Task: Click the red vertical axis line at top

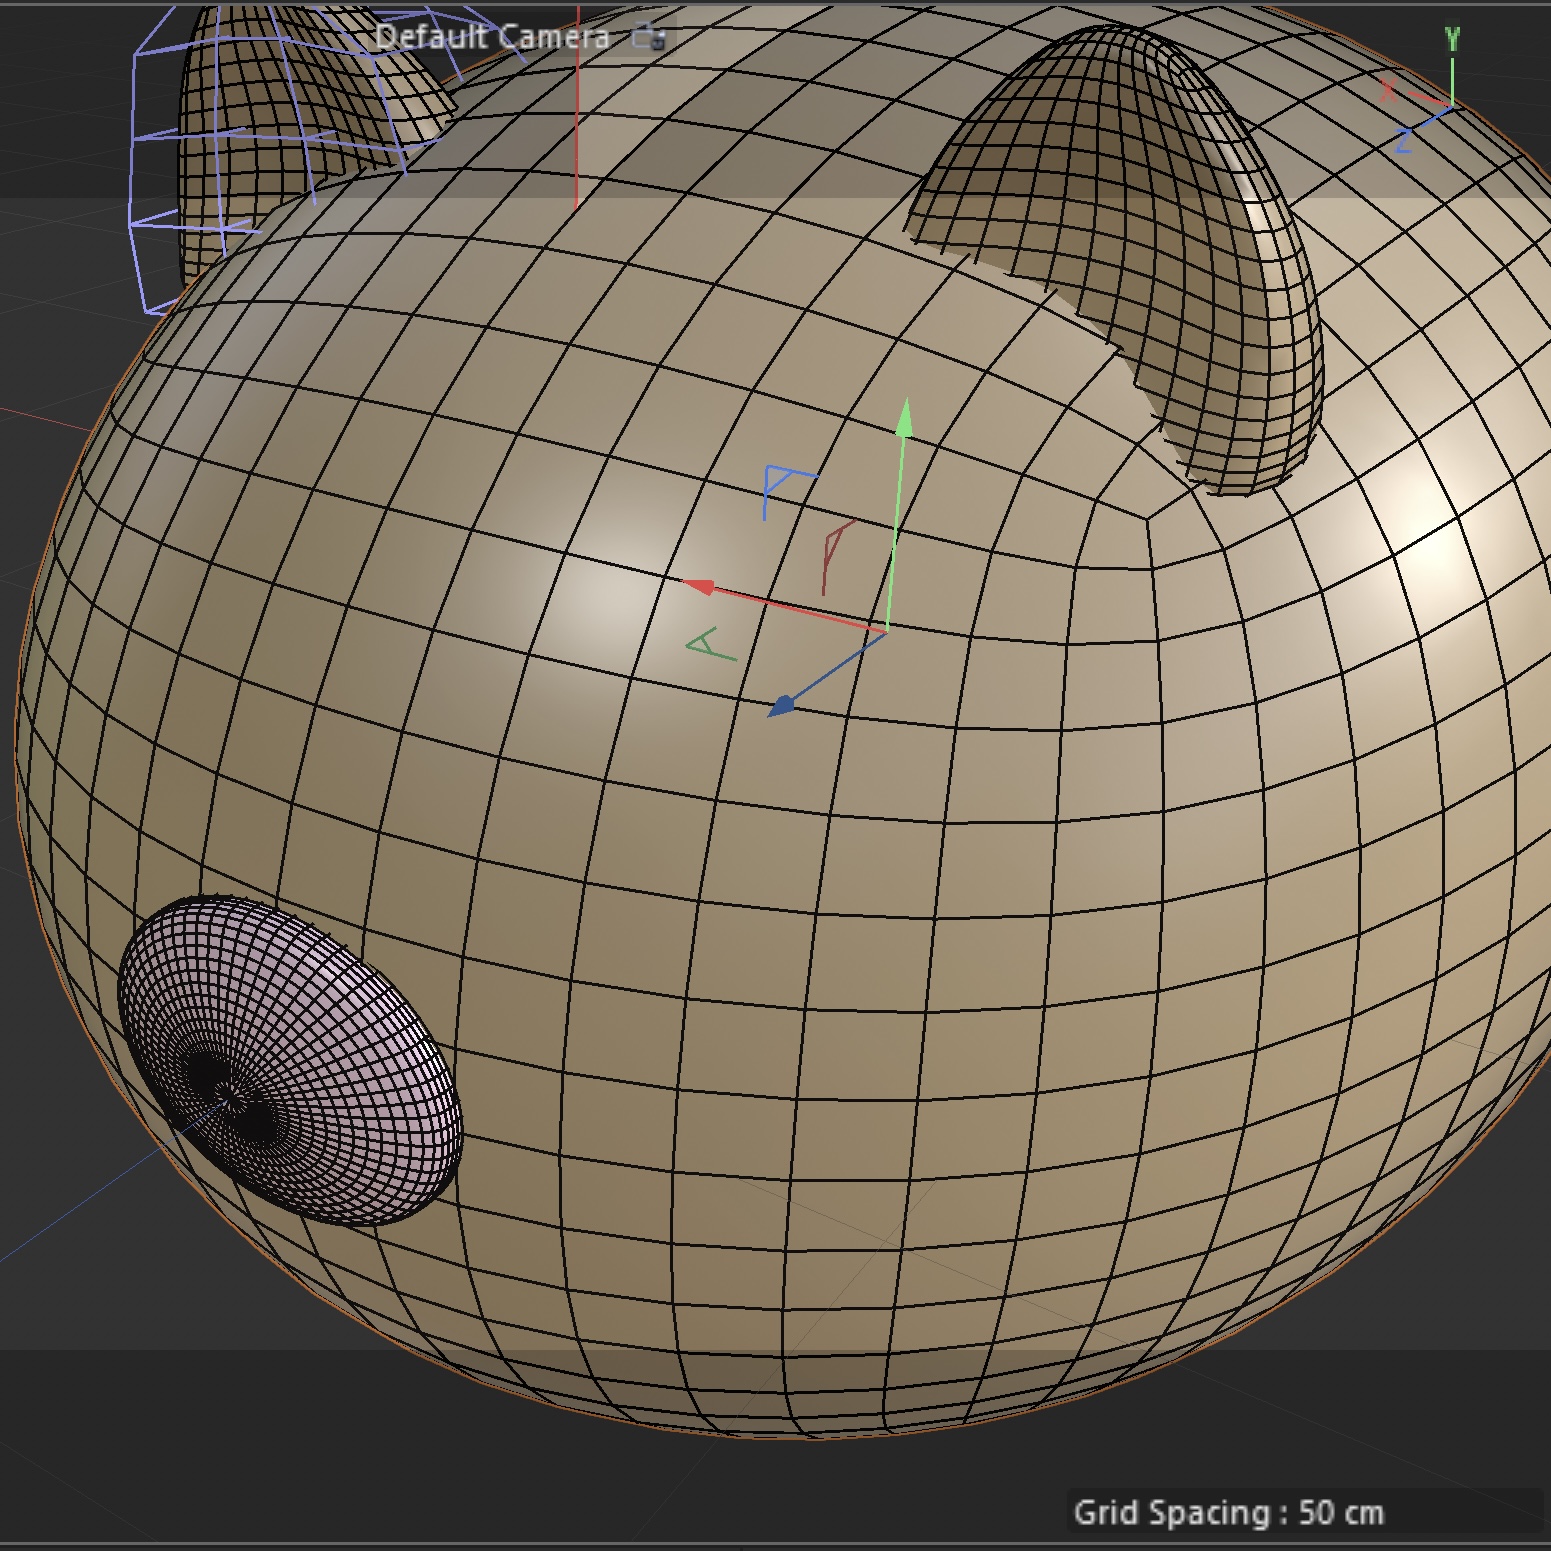Action: click(577, 120)
